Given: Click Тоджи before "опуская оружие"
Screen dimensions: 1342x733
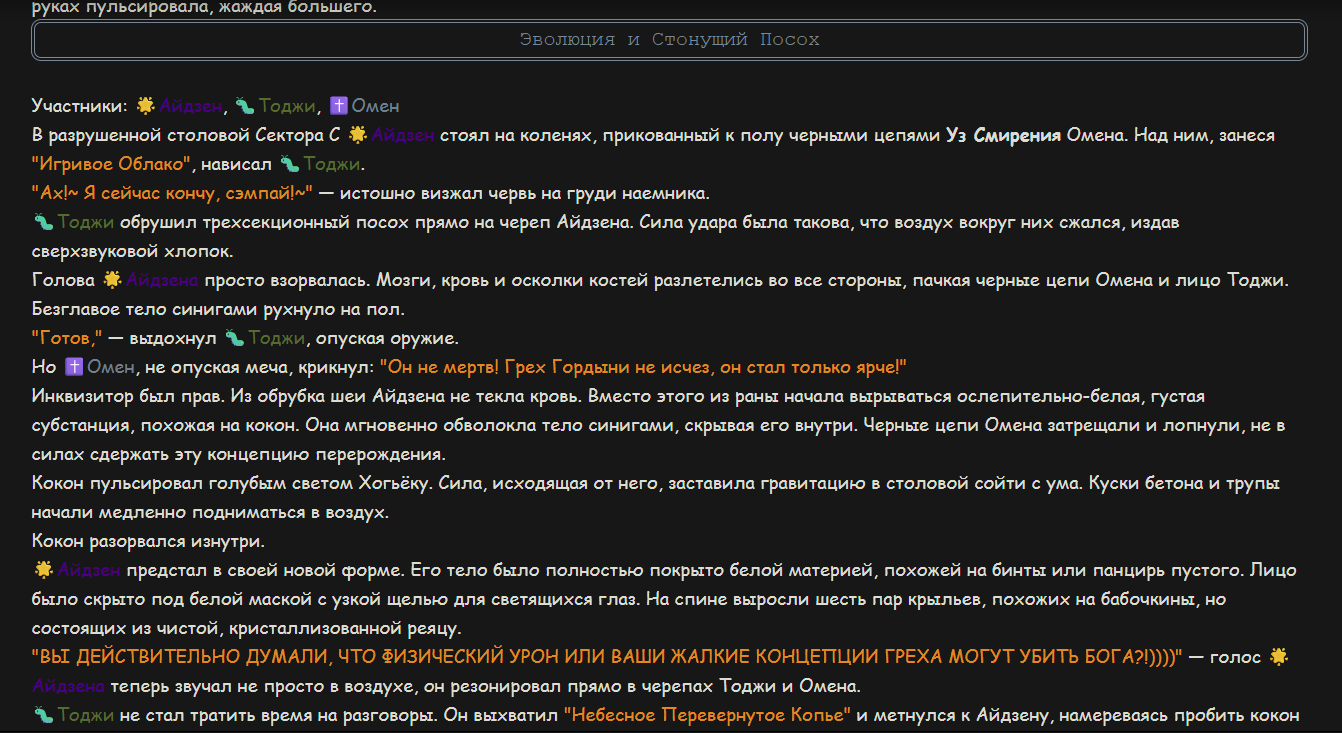Looking at the screenshot, I should coord(276,338).
